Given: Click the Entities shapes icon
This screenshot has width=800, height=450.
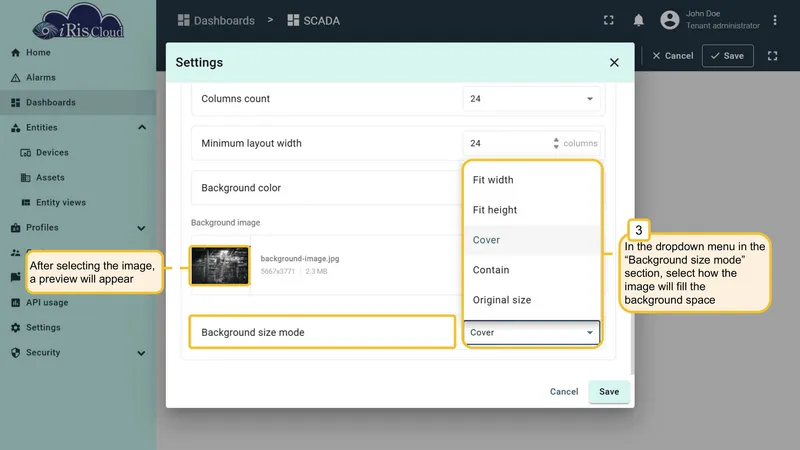Looking at the screenshot, I should pos(15,128).
